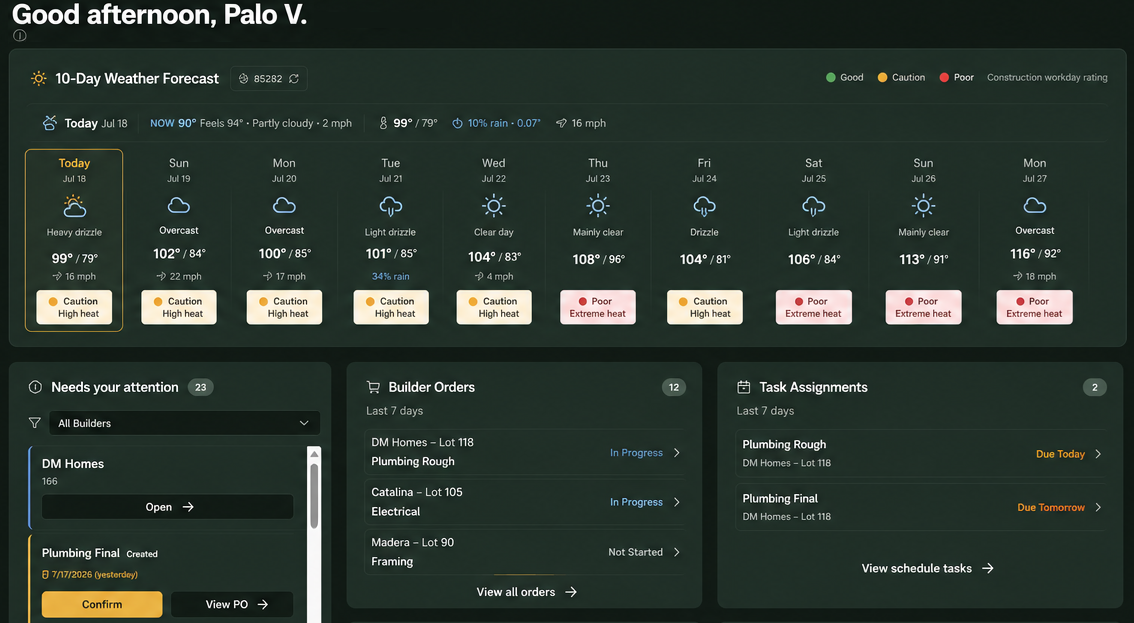The height and width of the screenshot is (623, 1134).
Task: Open the DM Homes builder item
Action: point(168,507)
